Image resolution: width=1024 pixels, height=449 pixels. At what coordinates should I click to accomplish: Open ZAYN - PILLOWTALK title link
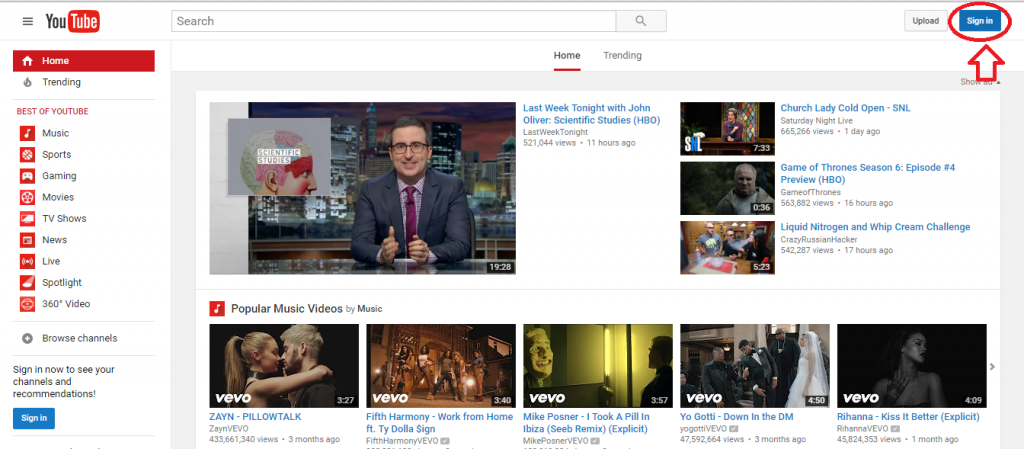tap(255, 416)
